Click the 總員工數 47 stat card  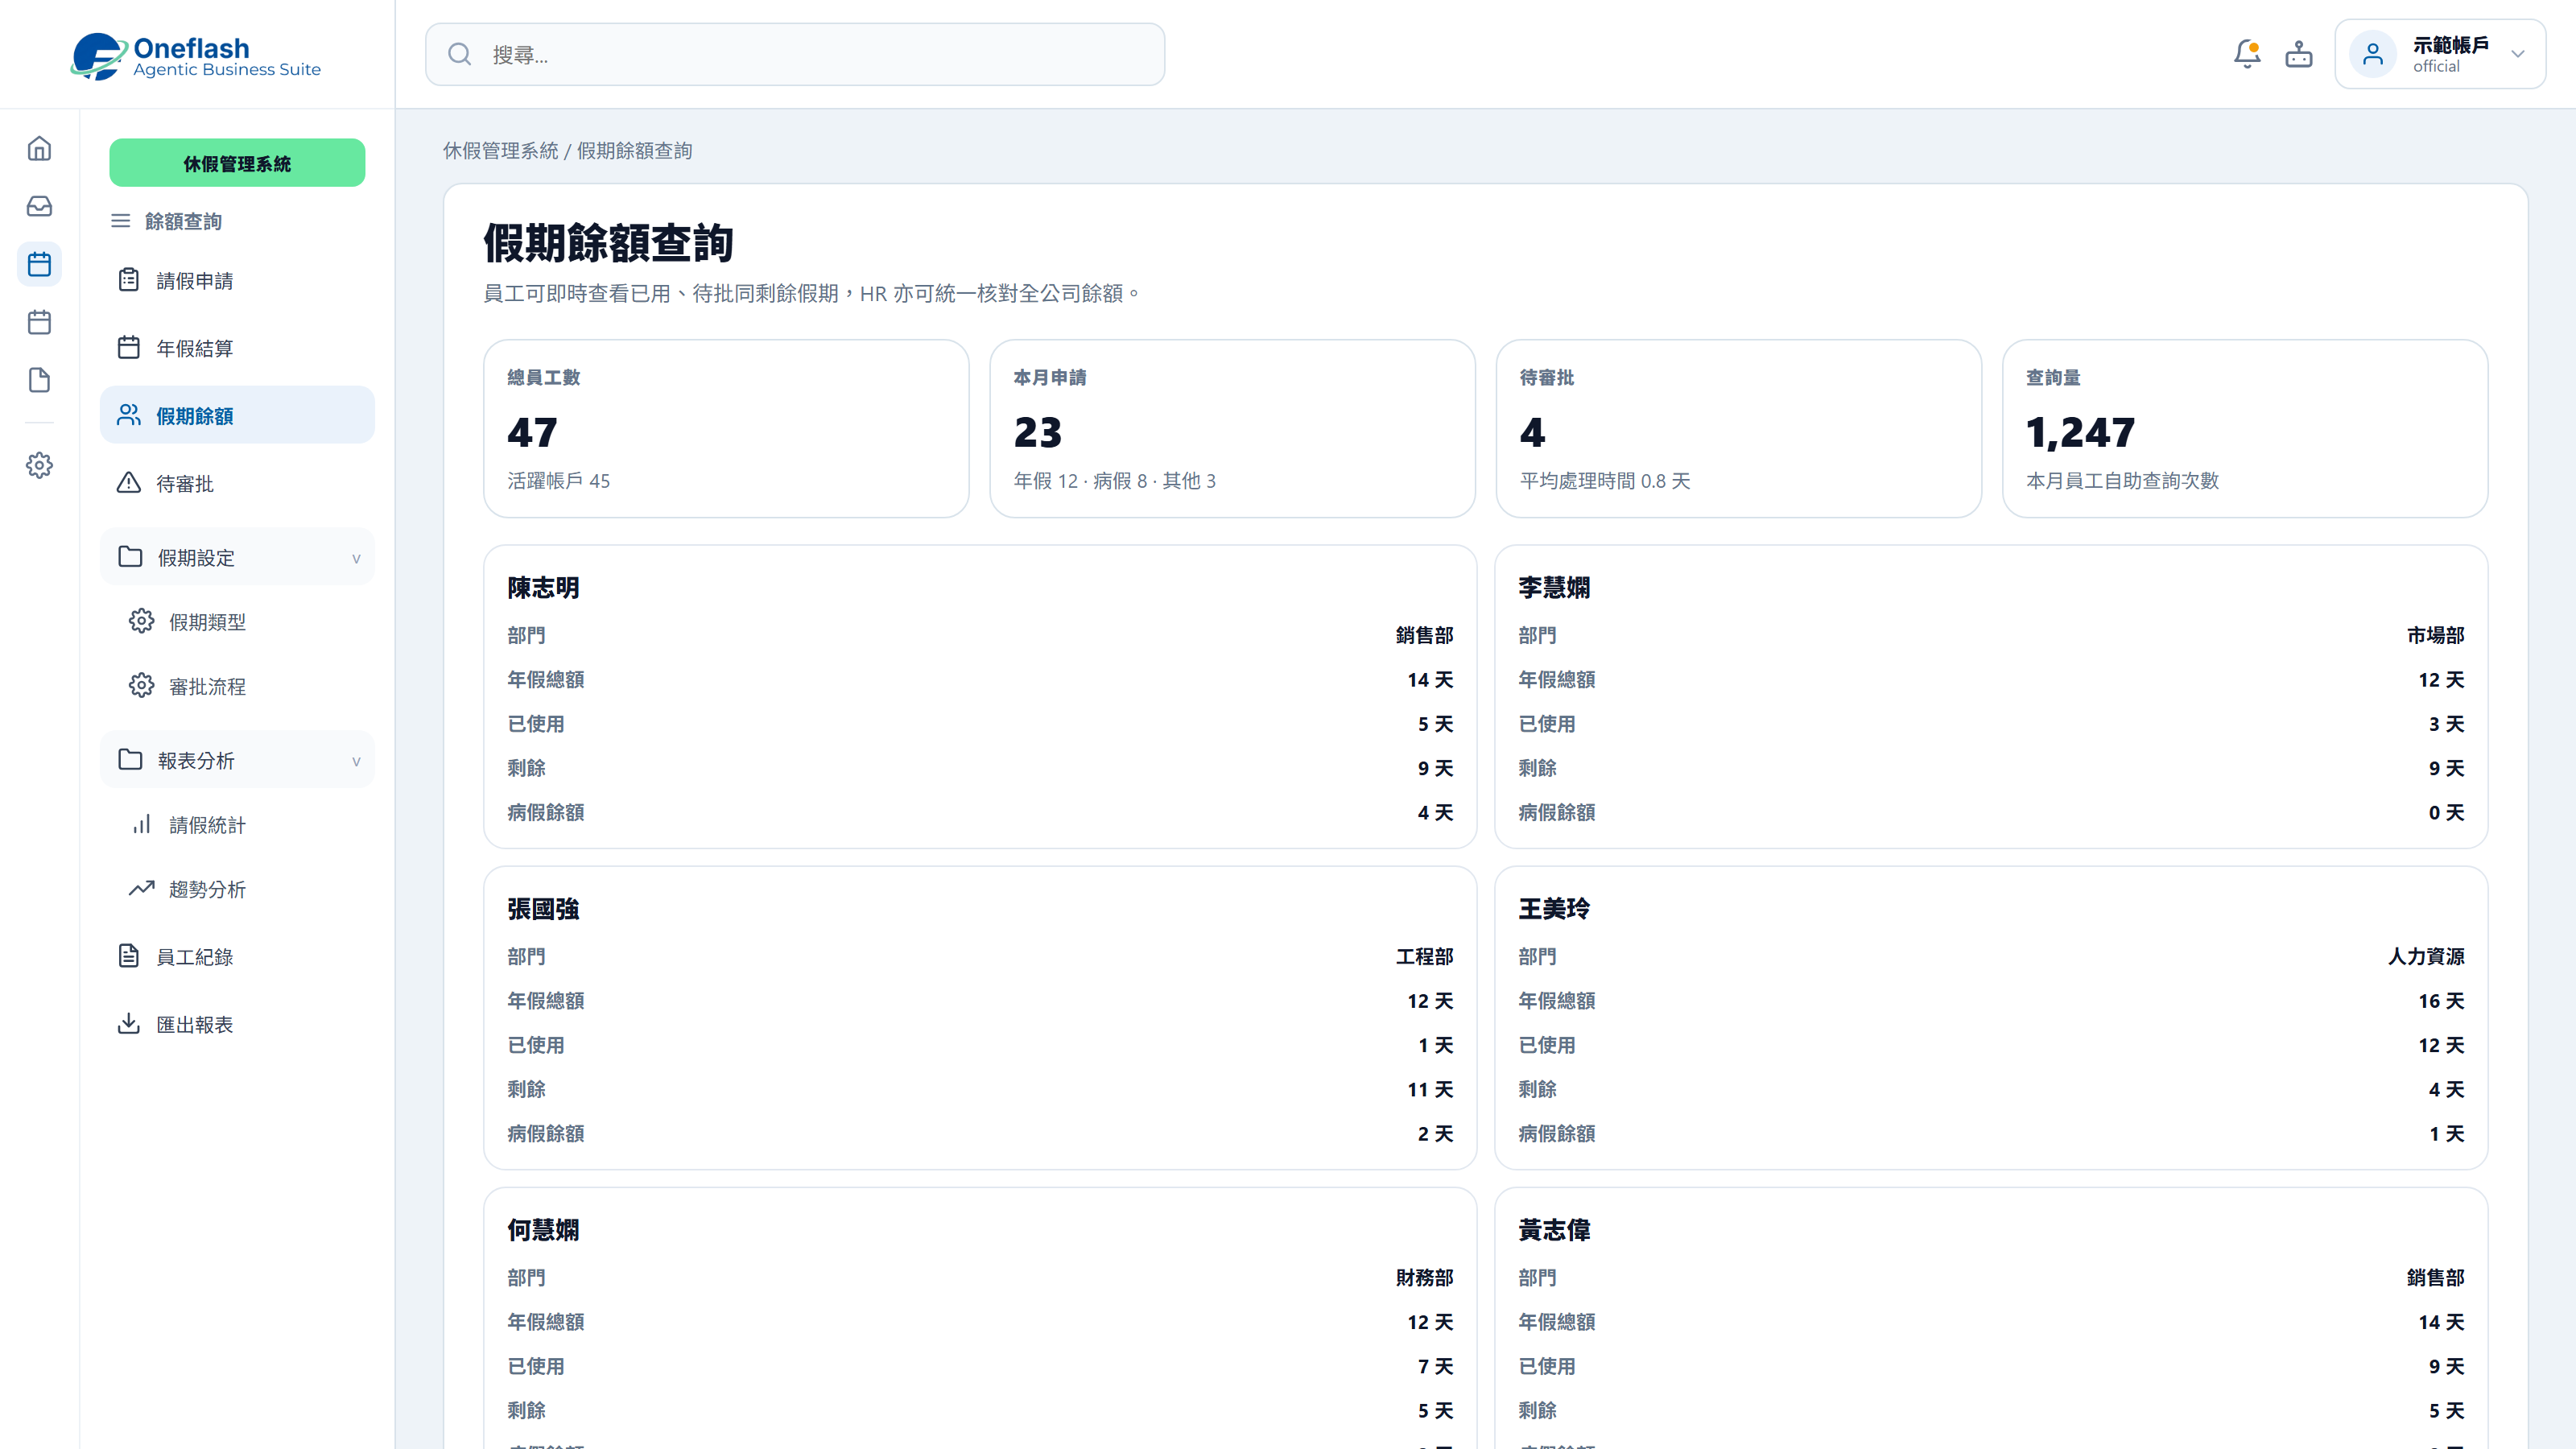click(726, 428)
